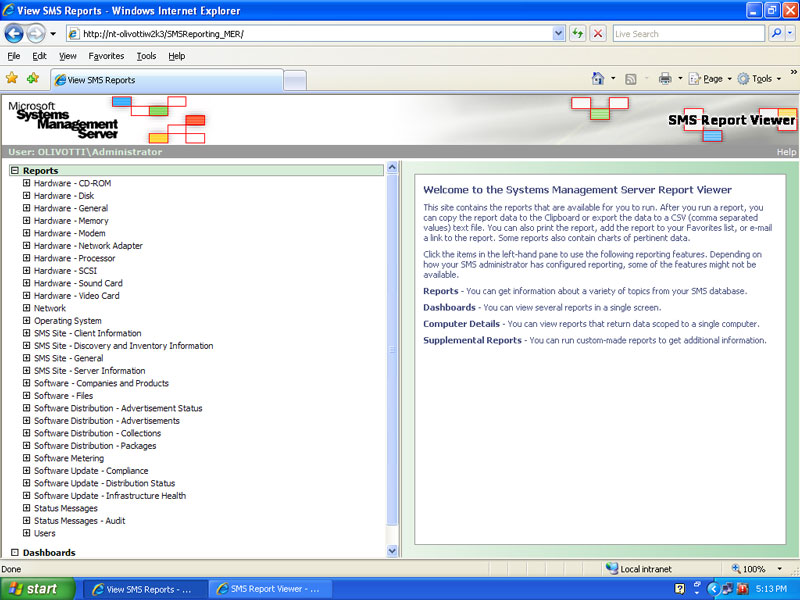Select Hardware - Processor report category
The height and width of the screenshot is (600, 800).
(74, 258)
